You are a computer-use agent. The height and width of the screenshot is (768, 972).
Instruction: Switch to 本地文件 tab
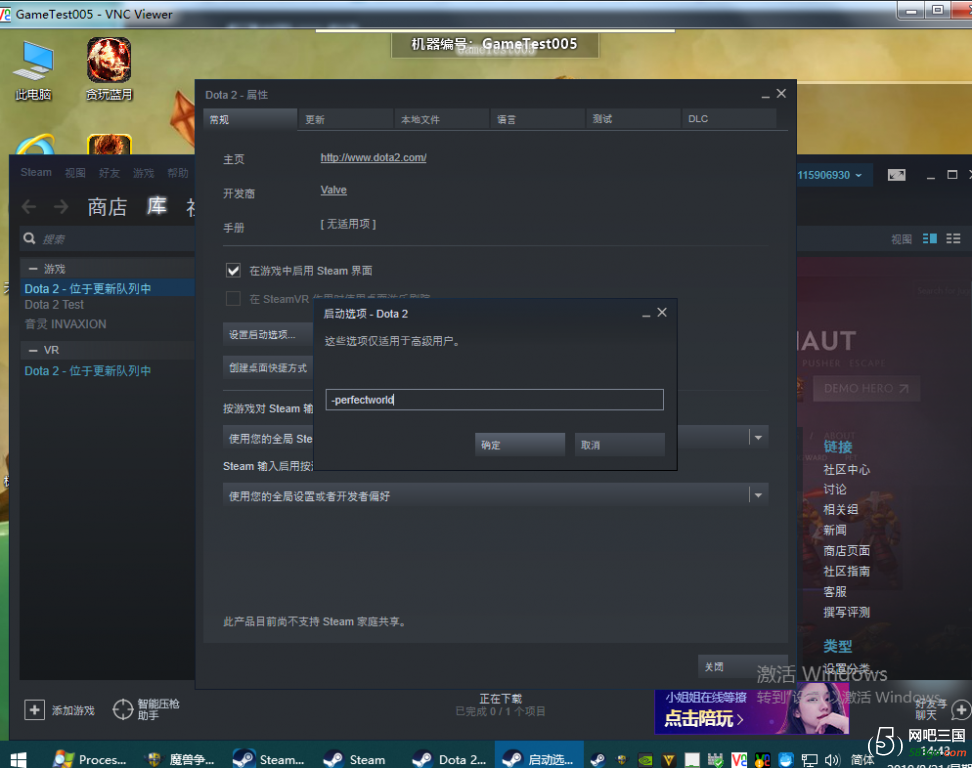click(442, 119)
